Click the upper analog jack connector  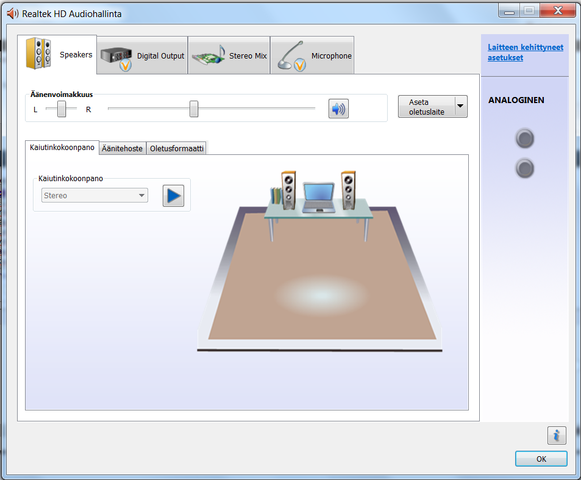(525, 139)
